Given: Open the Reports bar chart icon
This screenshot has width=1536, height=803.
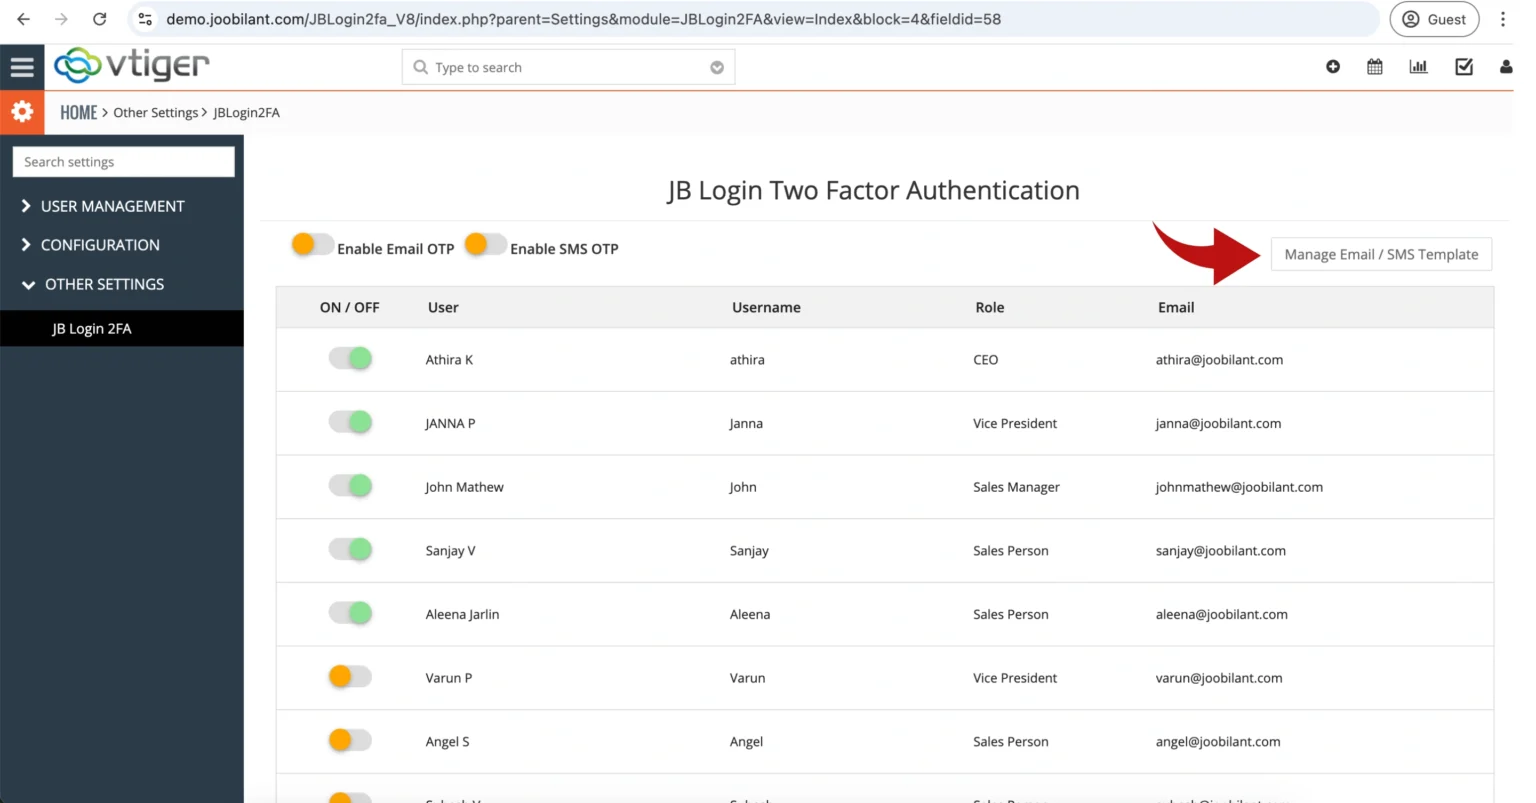Looking at the screenshot, I should 1418,66.
